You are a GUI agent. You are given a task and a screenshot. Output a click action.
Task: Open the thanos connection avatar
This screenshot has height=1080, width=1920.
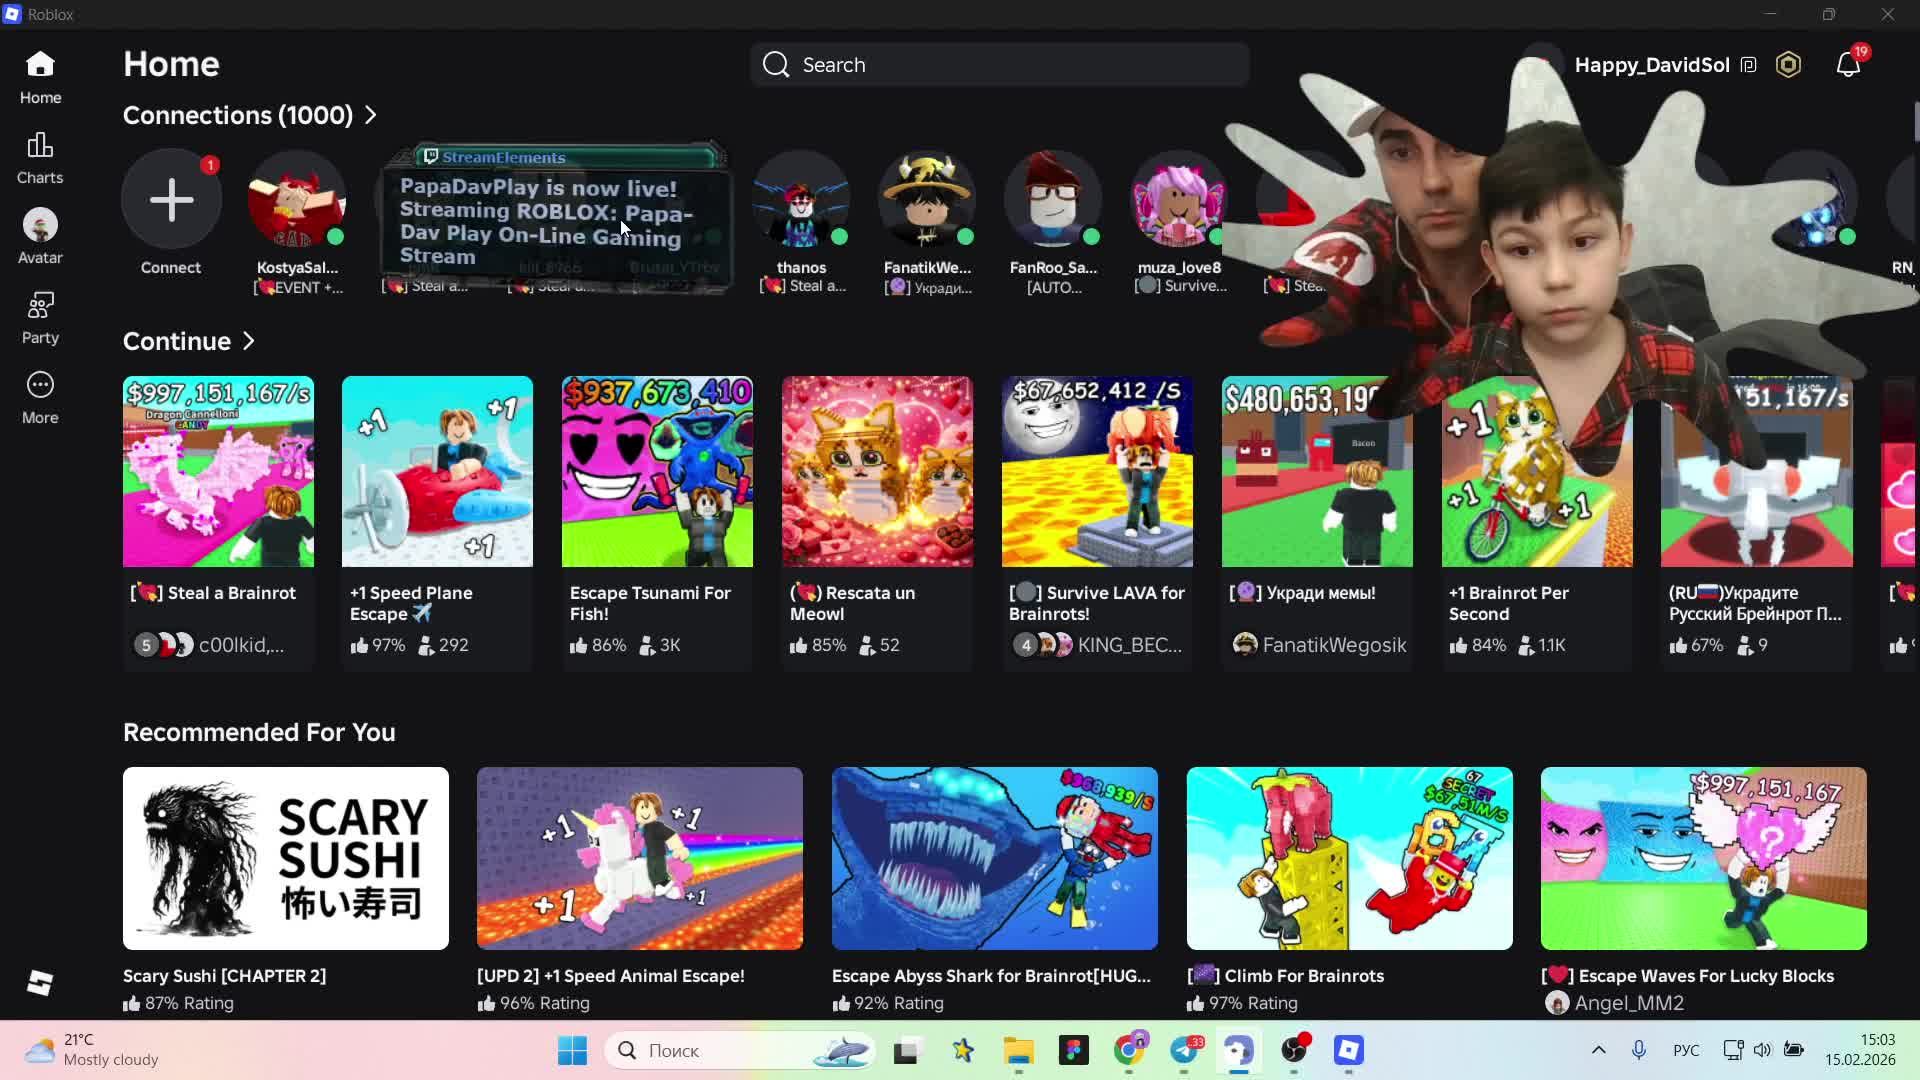pyautogui.click(x=801, y=199)
